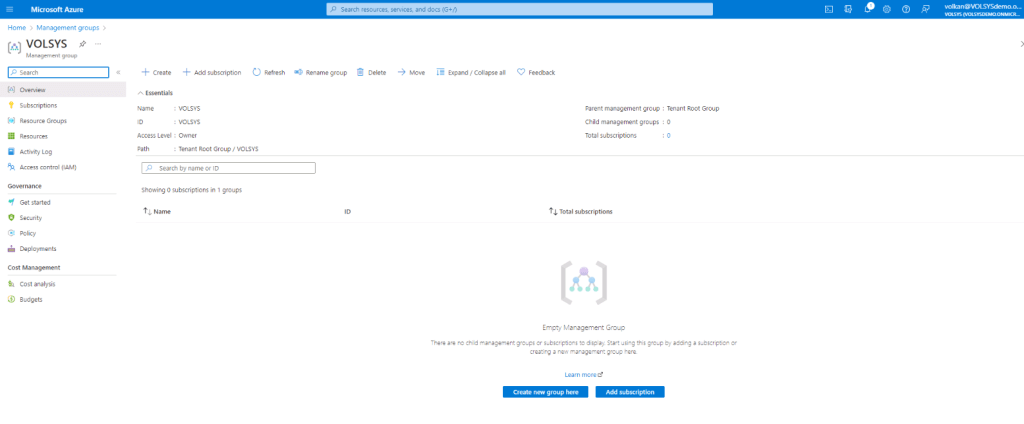Select Cost analysis in the sidebar
The width and height of the screenshot is (1024, 424).
click(39, 284)
